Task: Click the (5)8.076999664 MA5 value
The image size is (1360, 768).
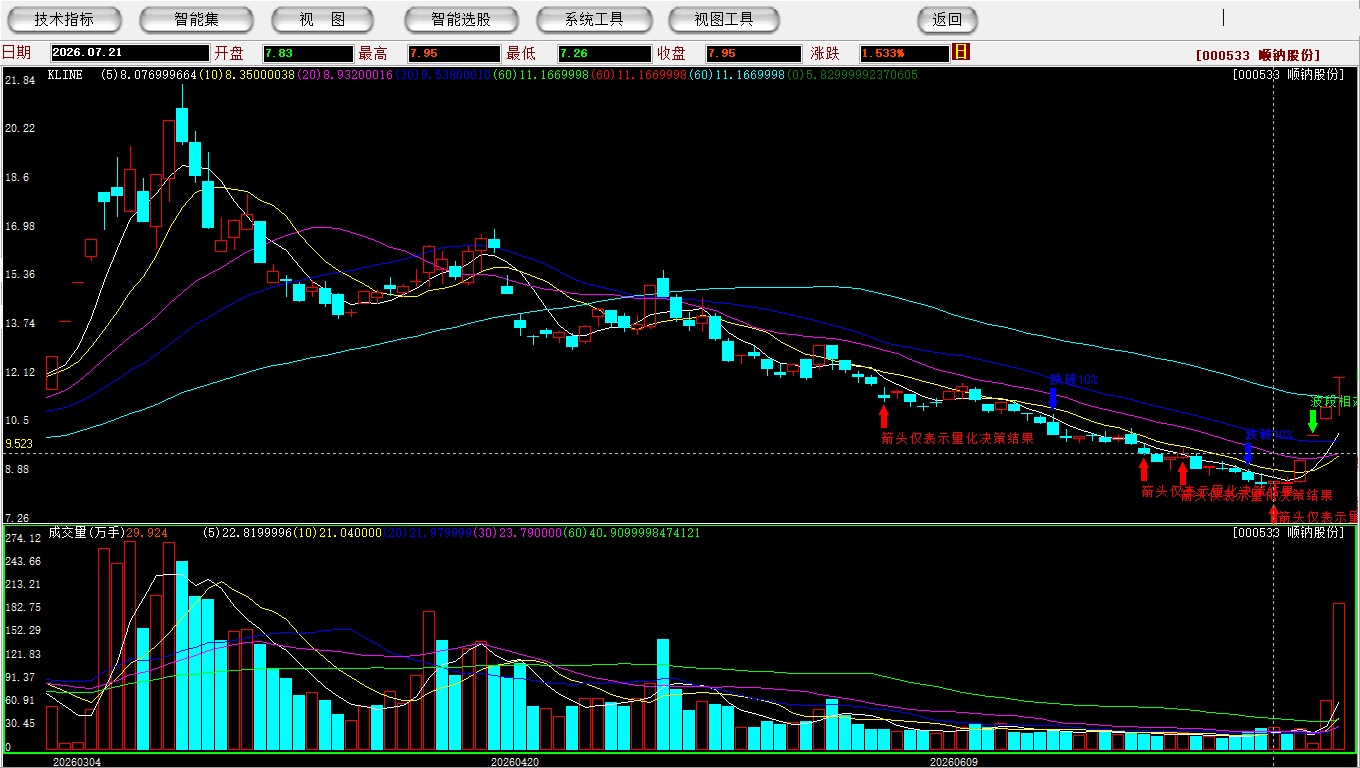Action: pos(148,75)
